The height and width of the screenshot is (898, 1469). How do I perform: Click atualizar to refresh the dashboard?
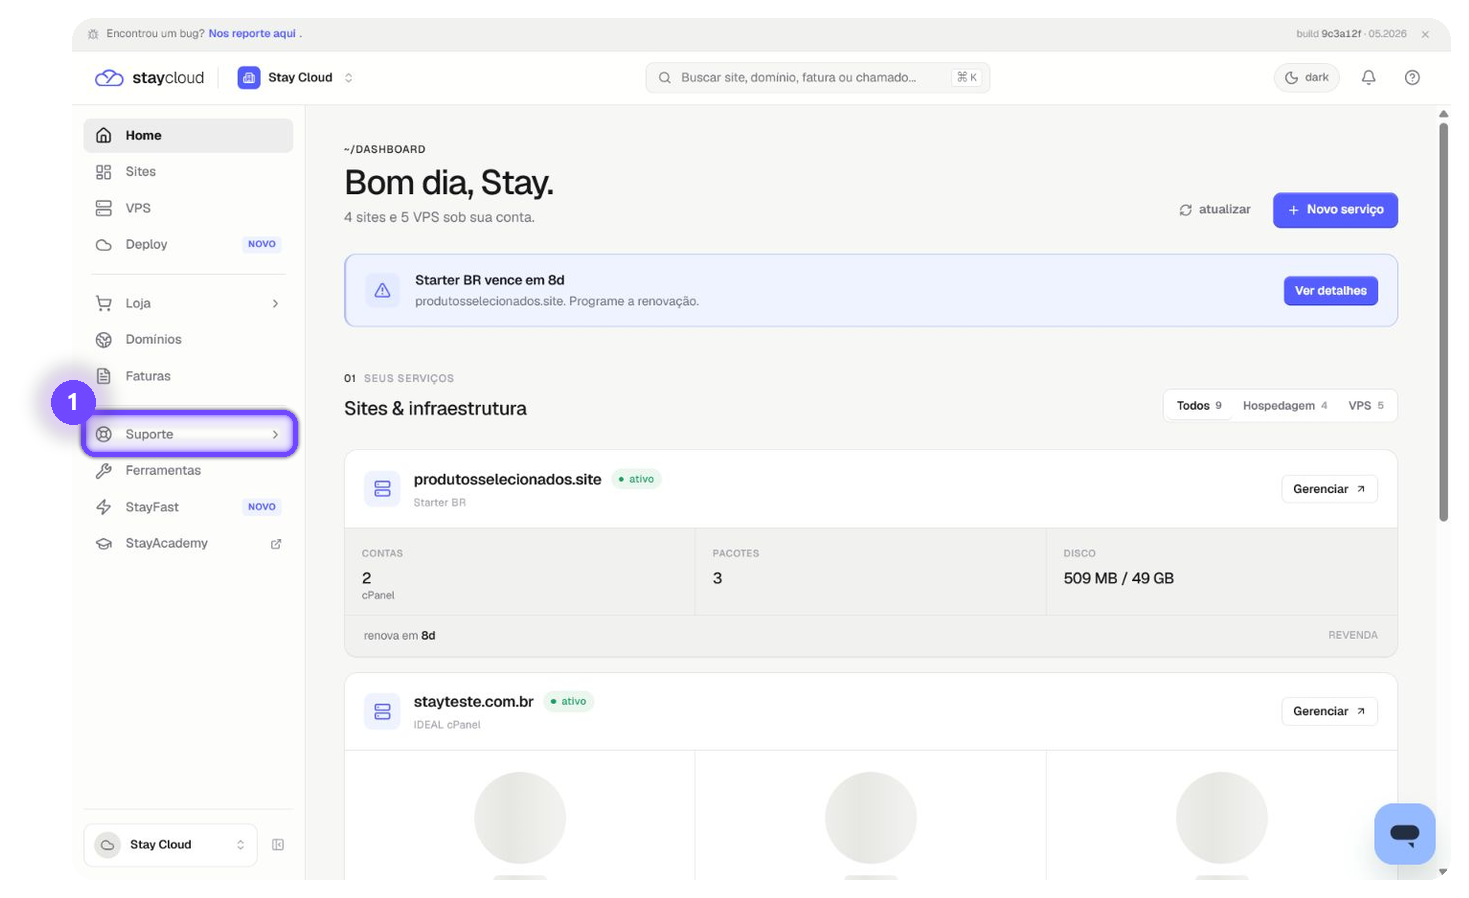tap(1215, 210)
